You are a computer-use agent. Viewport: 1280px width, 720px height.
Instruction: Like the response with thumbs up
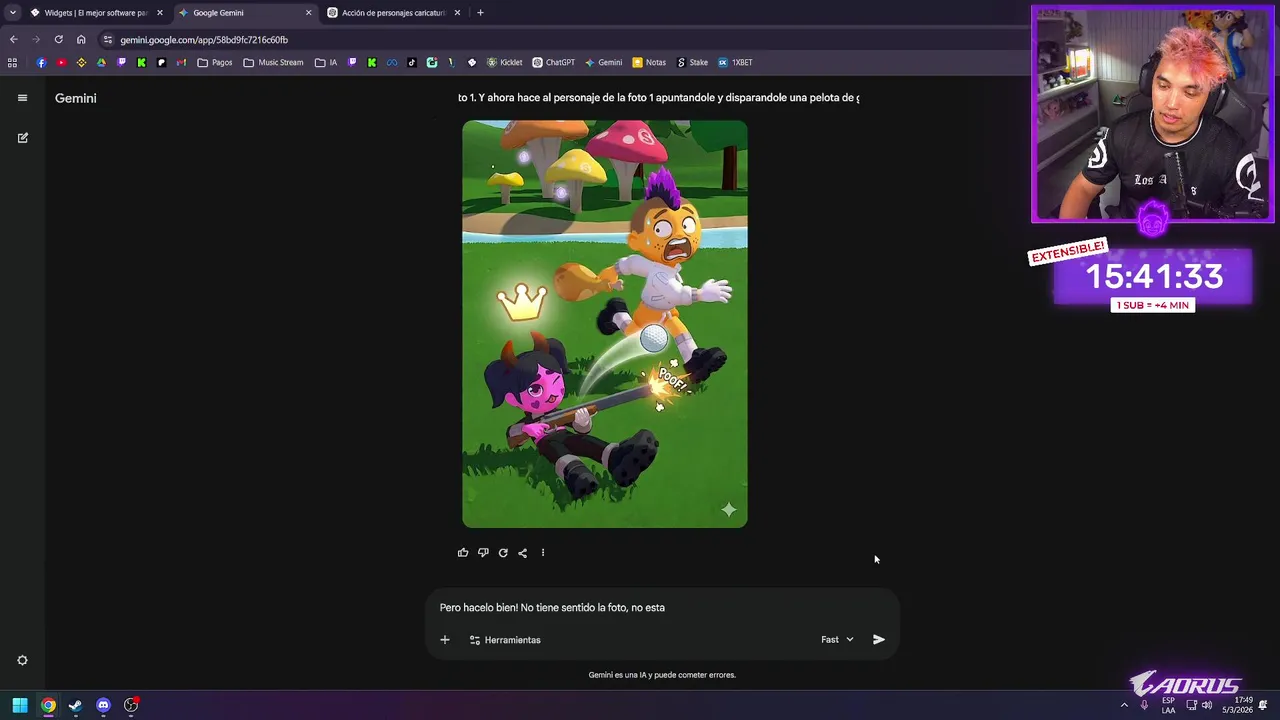pyautogui.click(x=463, y=553)
